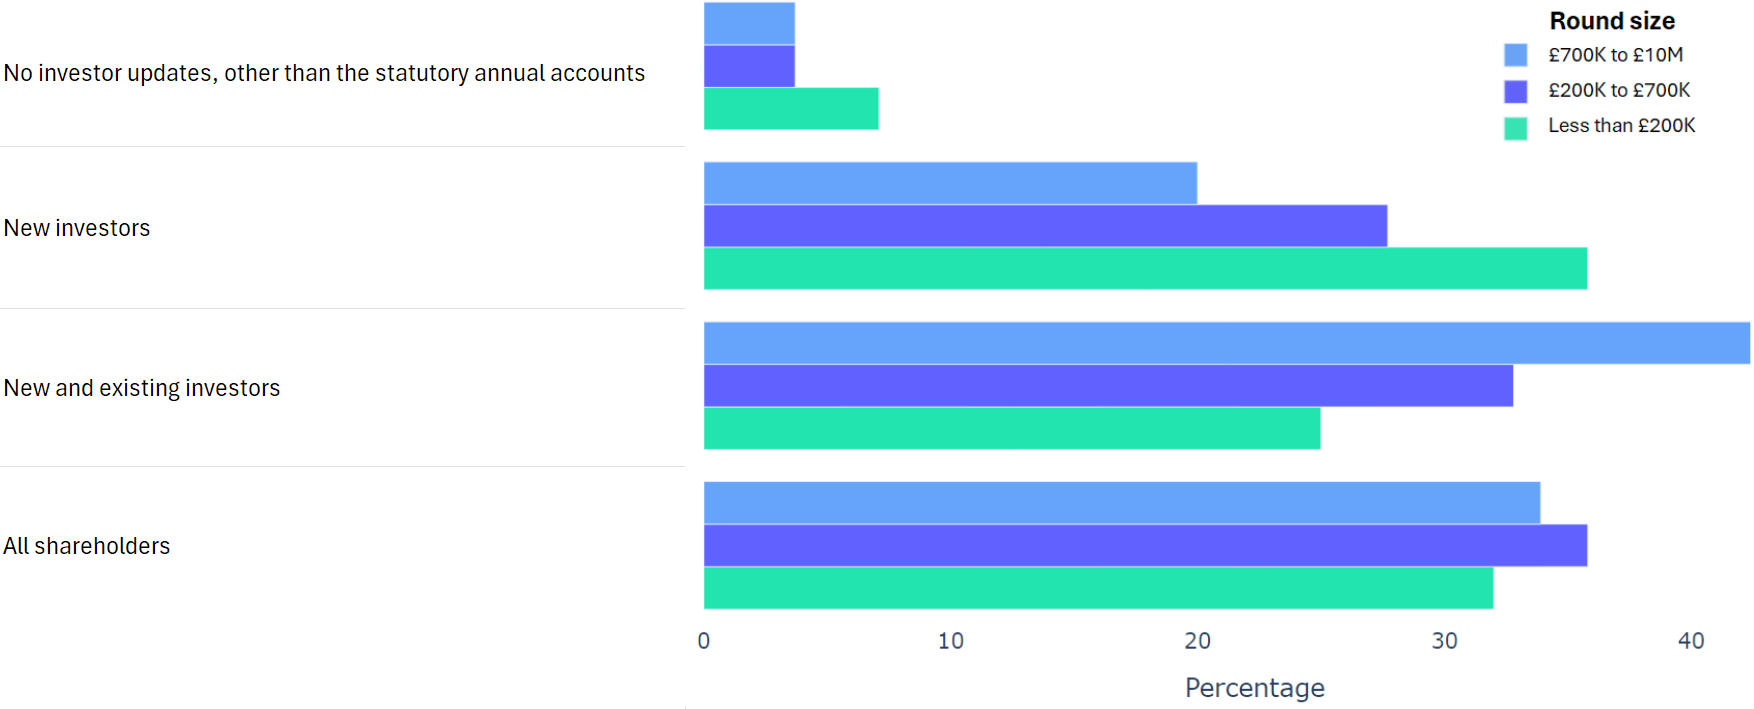Click the 20 tick label on the axis
Viewport: 1754px width, 709px height.
(x=1197, y=641)
